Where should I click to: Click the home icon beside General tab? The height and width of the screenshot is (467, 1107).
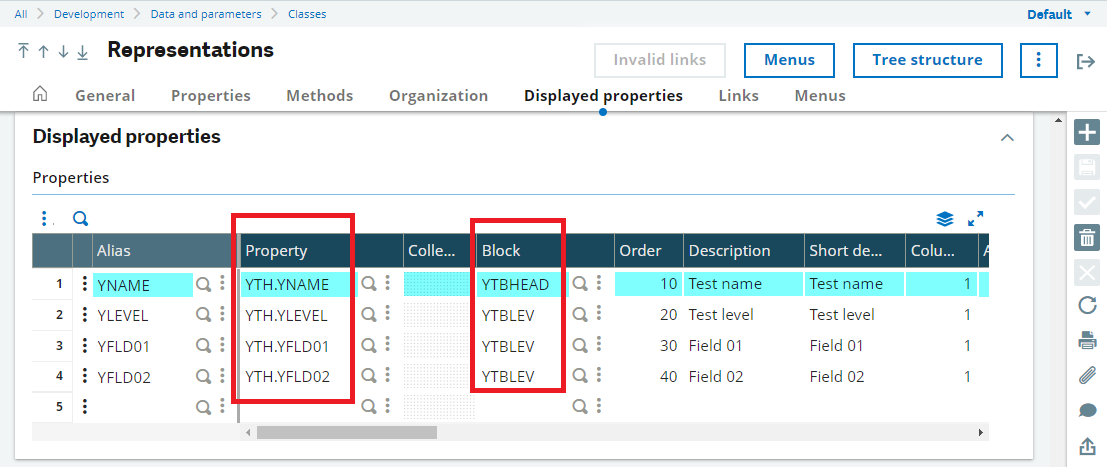(40, 94)
